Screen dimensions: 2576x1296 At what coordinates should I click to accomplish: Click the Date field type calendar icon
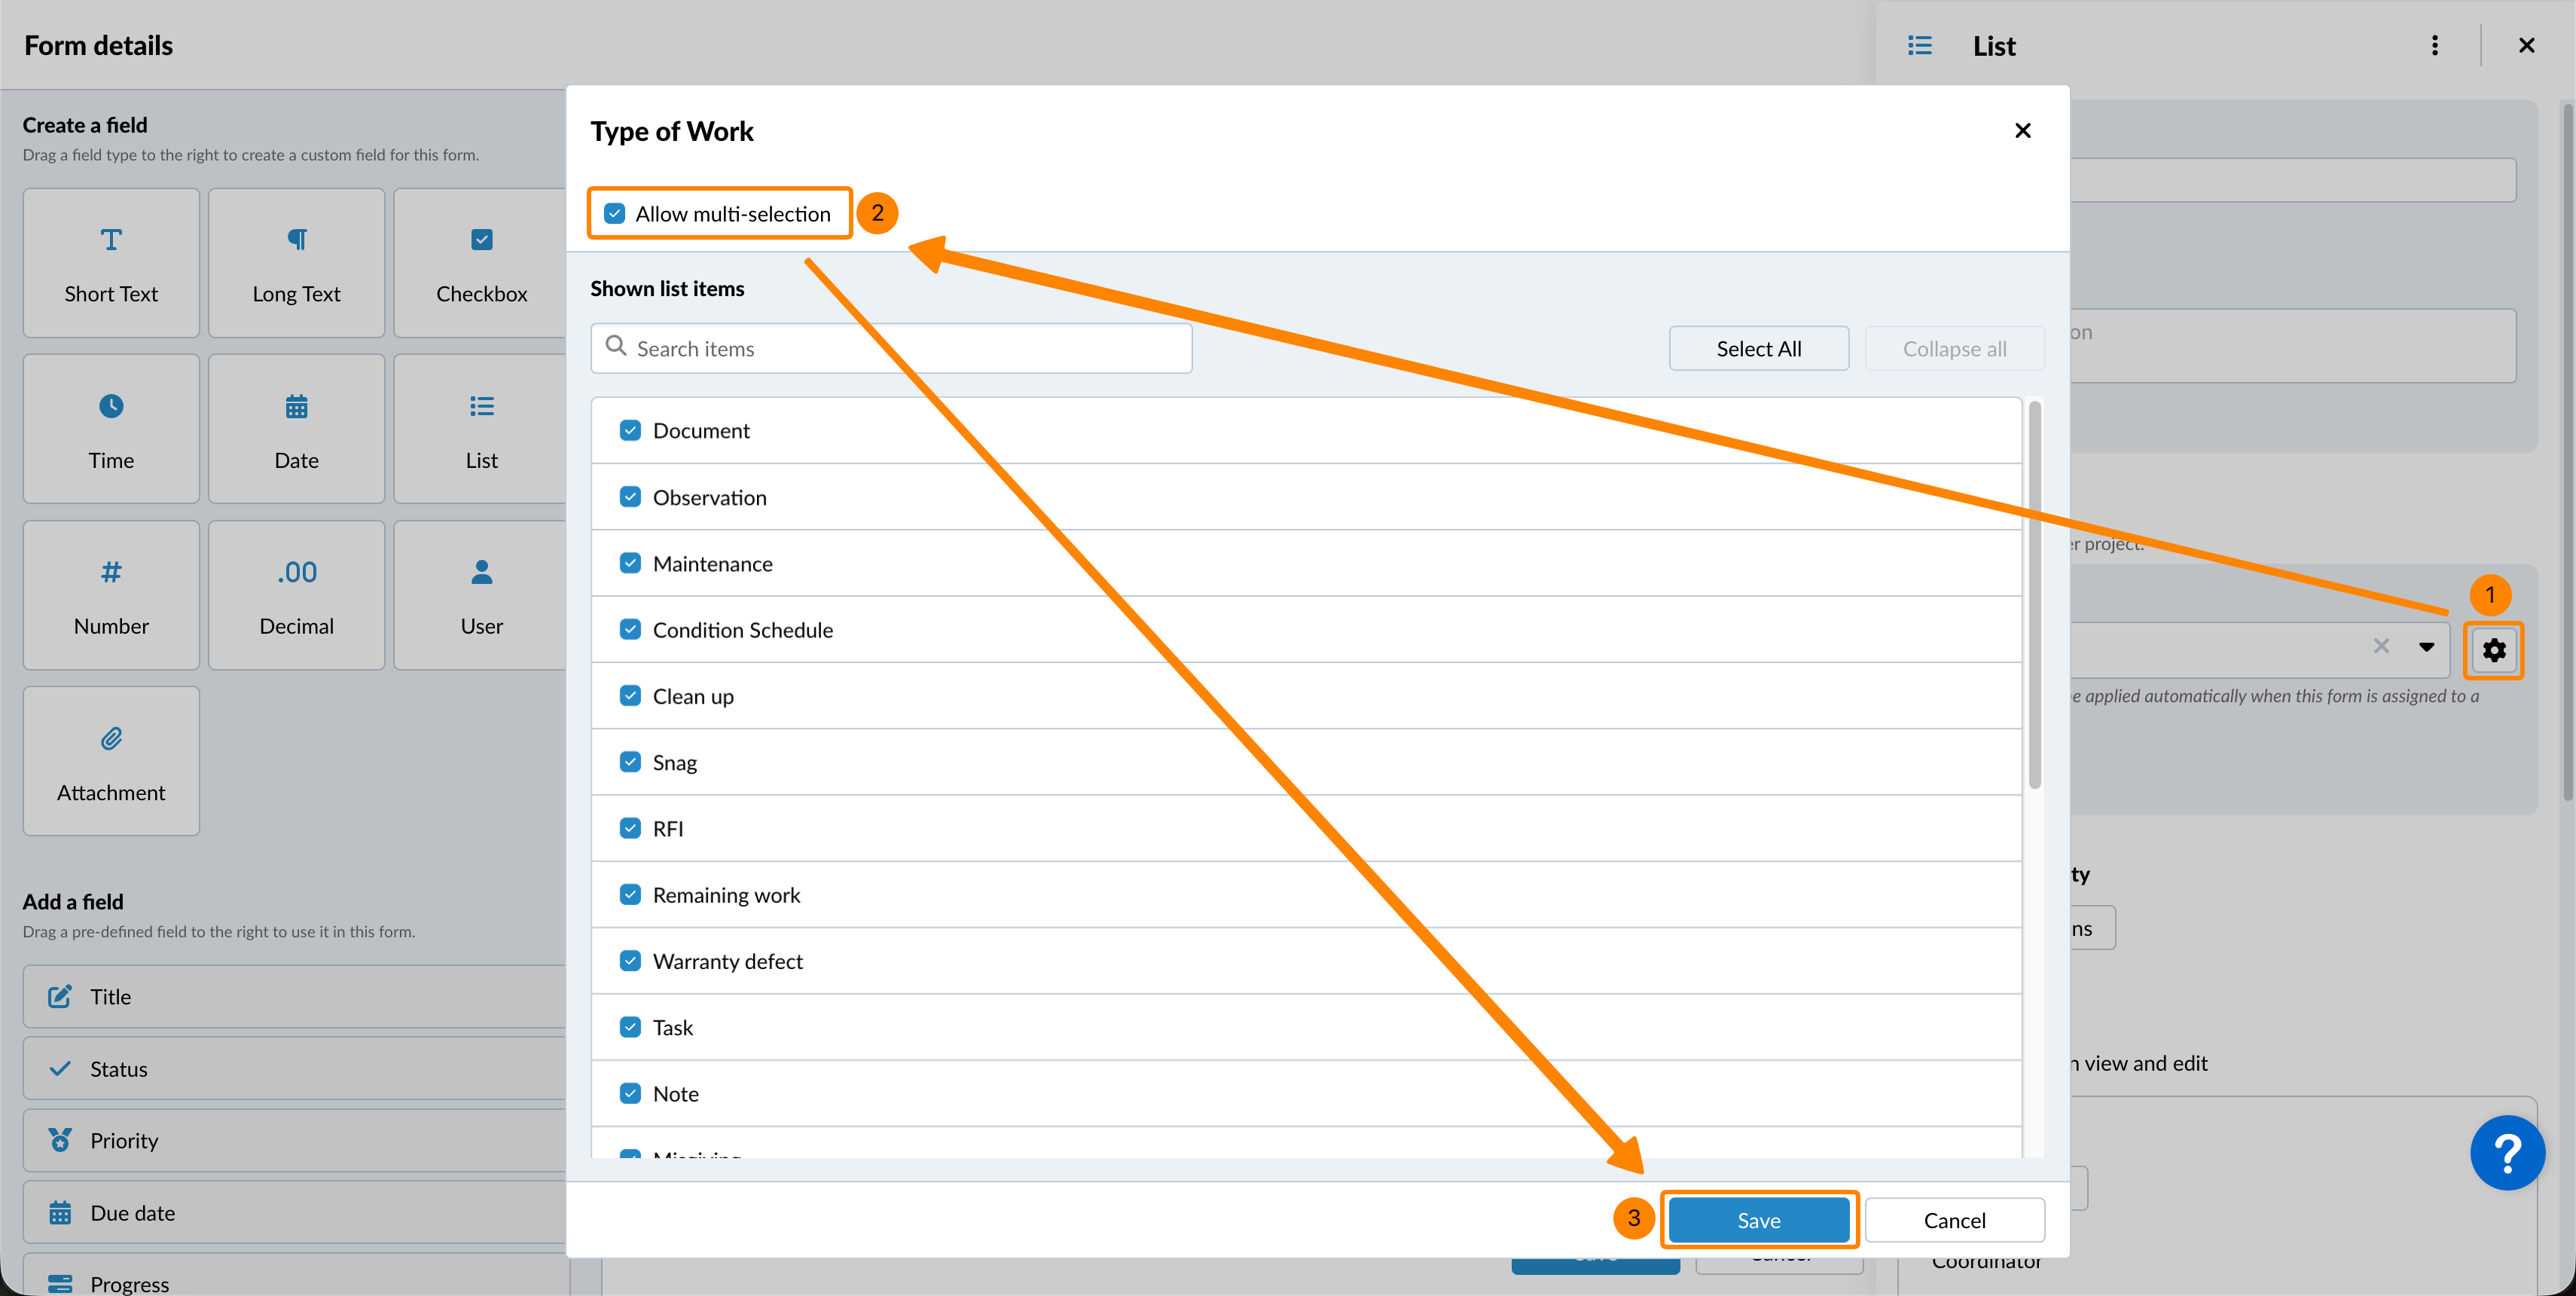tap(296, 406)
